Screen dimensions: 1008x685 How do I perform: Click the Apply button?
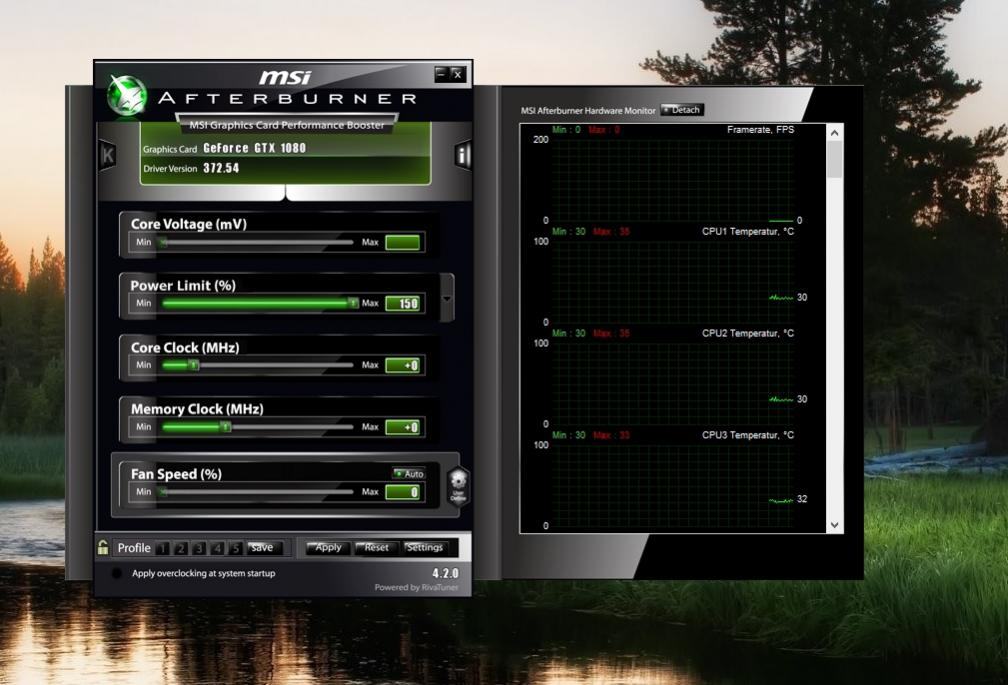328,547
